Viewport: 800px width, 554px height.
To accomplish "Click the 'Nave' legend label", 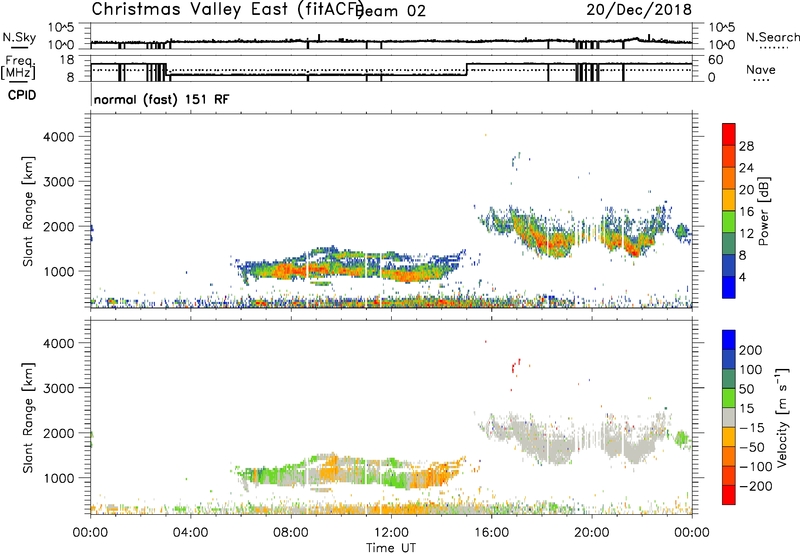I will 761,69.
